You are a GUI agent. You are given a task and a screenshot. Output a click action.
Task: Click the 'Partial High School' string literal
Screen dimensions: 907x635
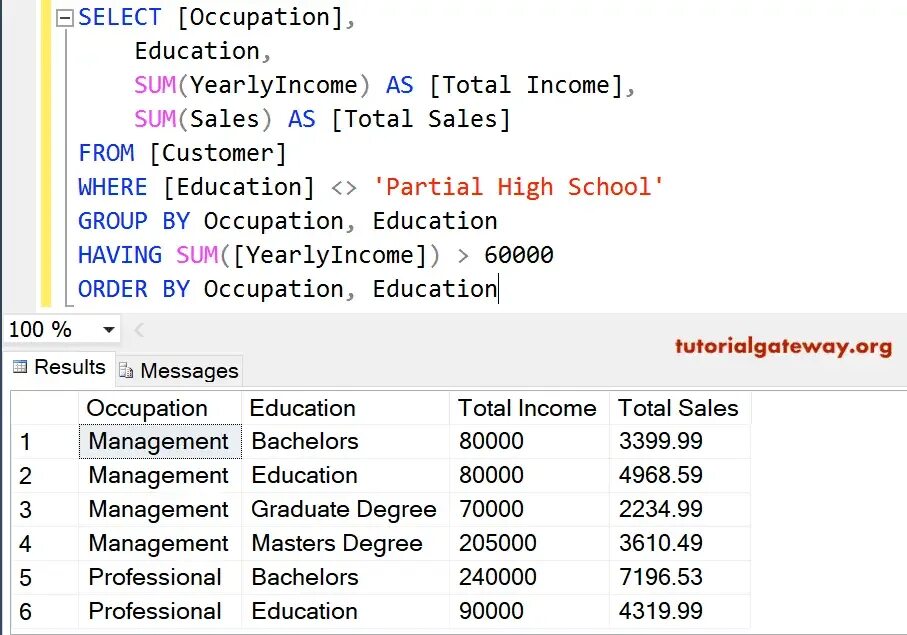click(518, 187)
